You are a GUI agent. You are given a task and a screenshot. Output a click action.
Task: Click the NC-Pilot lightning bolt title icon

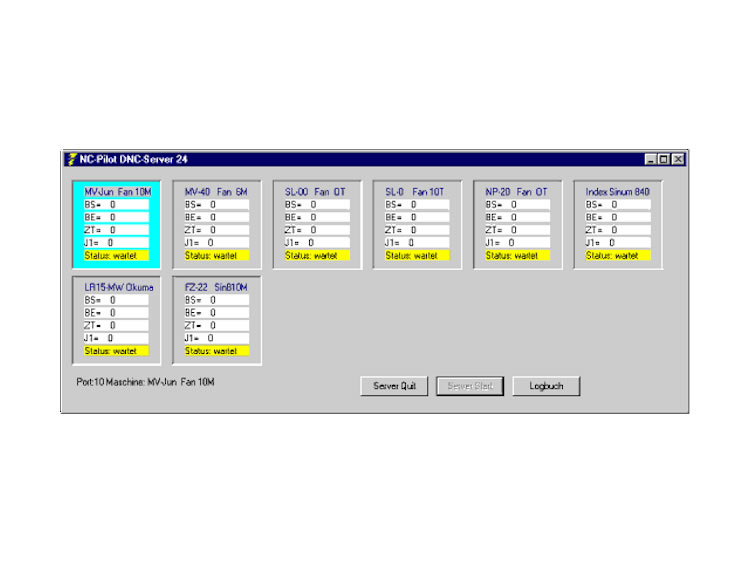point(71,159)
